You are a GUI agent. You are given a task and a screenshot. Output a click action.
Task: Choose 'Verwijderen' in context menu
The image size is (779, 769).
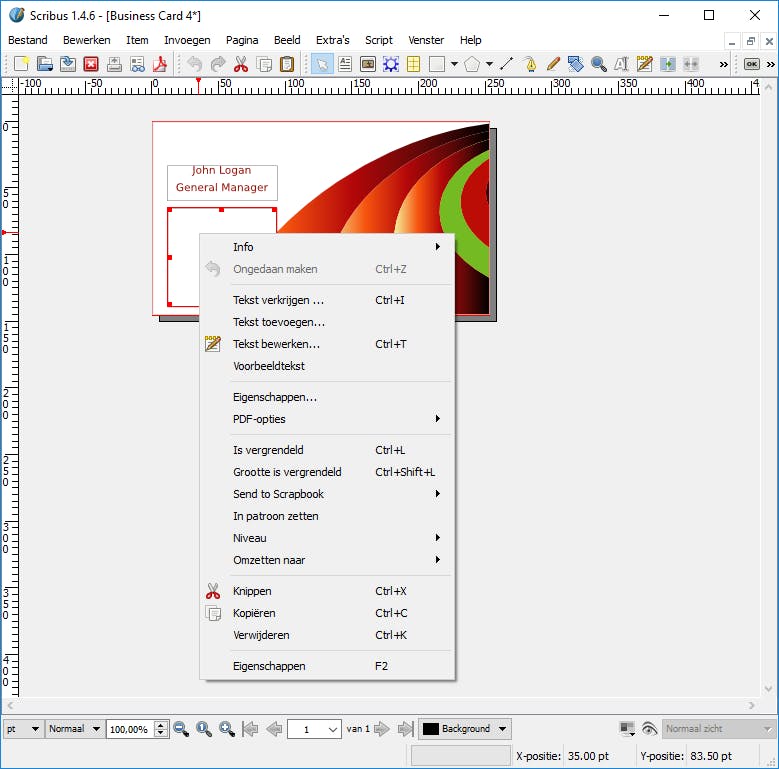tap(327, 635)
